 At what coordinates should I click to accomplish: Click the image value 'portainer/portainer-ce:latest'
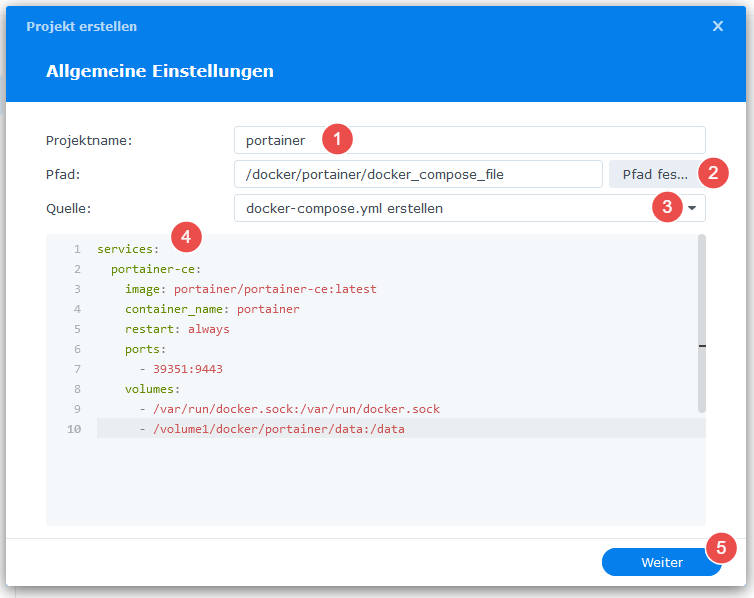(275, 289)
